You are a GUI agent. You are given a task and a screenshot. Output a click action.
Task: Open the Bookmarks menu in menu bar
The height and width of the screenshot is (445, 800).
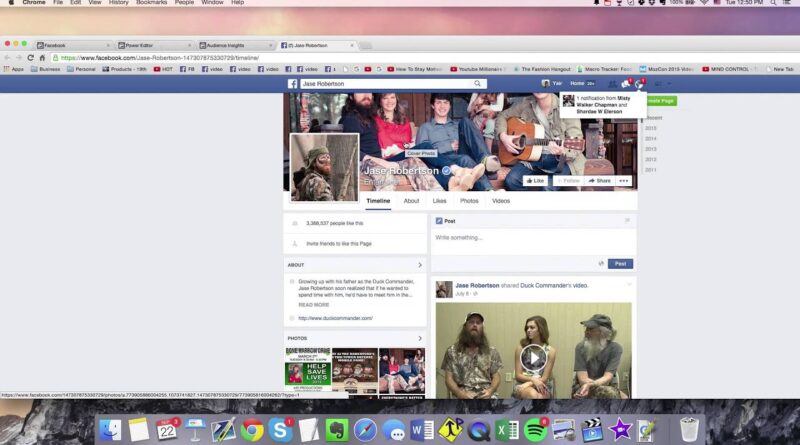click(x=151, y=3)
